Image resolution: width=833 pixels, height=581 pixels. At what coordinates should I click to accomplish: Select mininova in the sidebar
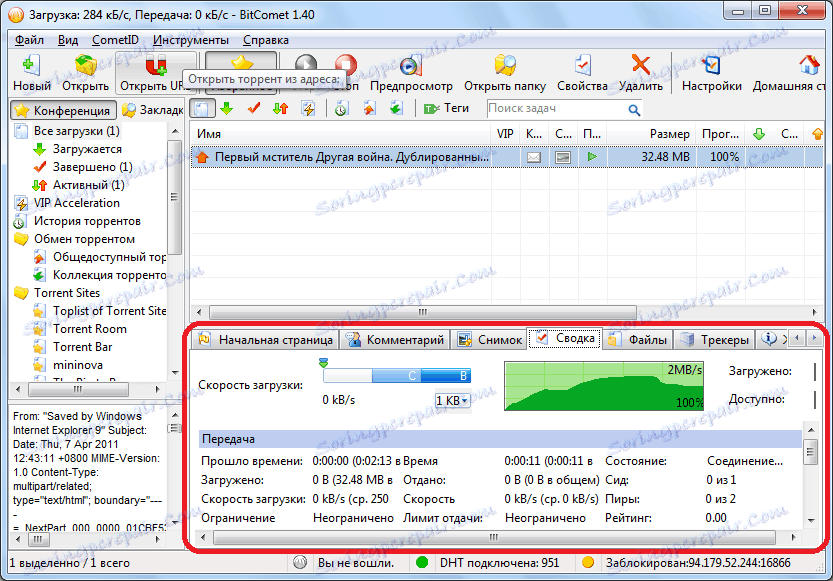[78, 365]
